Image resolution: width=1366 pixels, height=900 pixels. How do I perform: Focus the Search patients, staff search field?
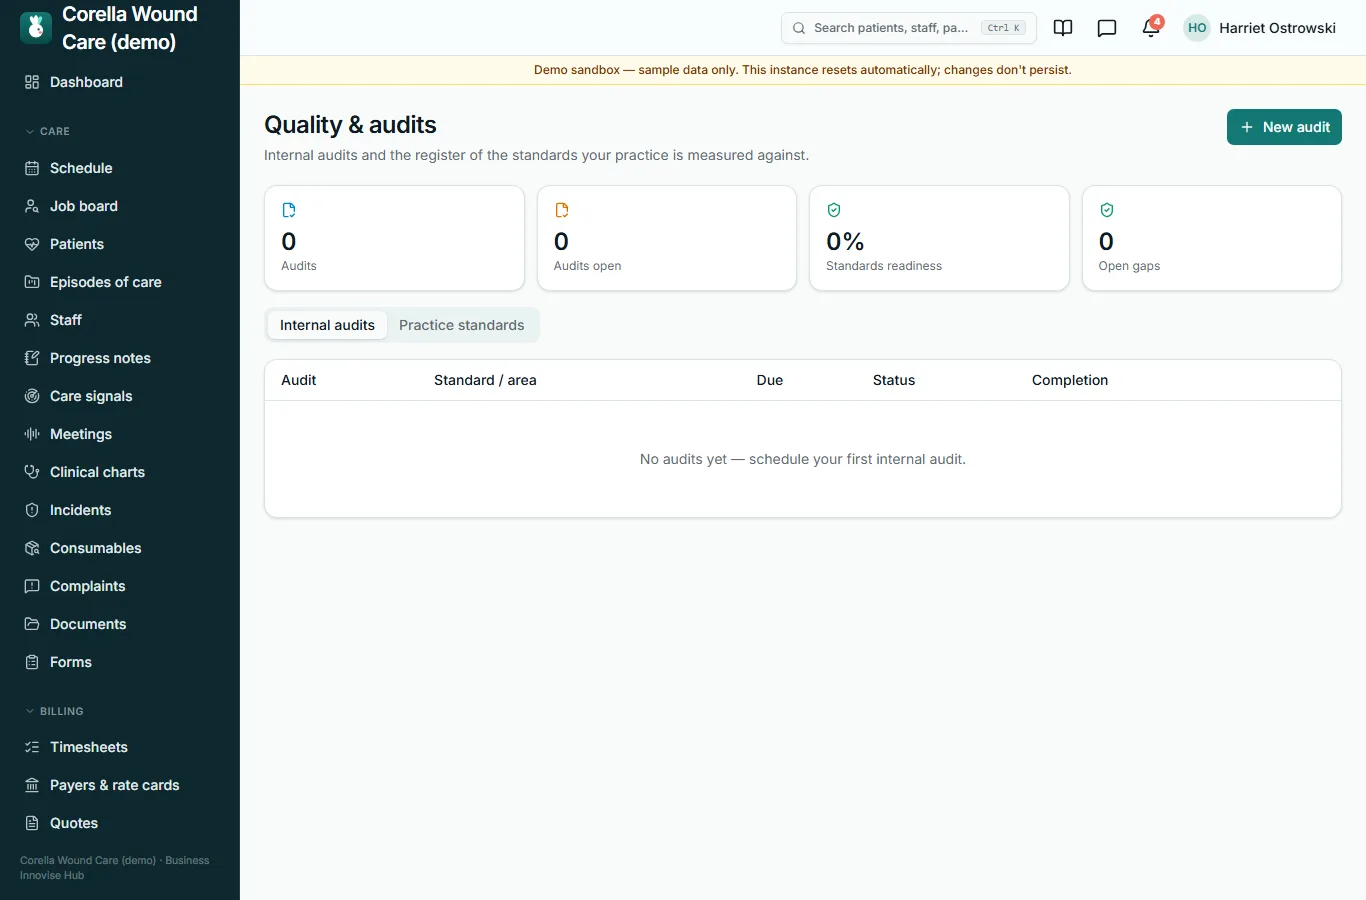coord(908,28)
